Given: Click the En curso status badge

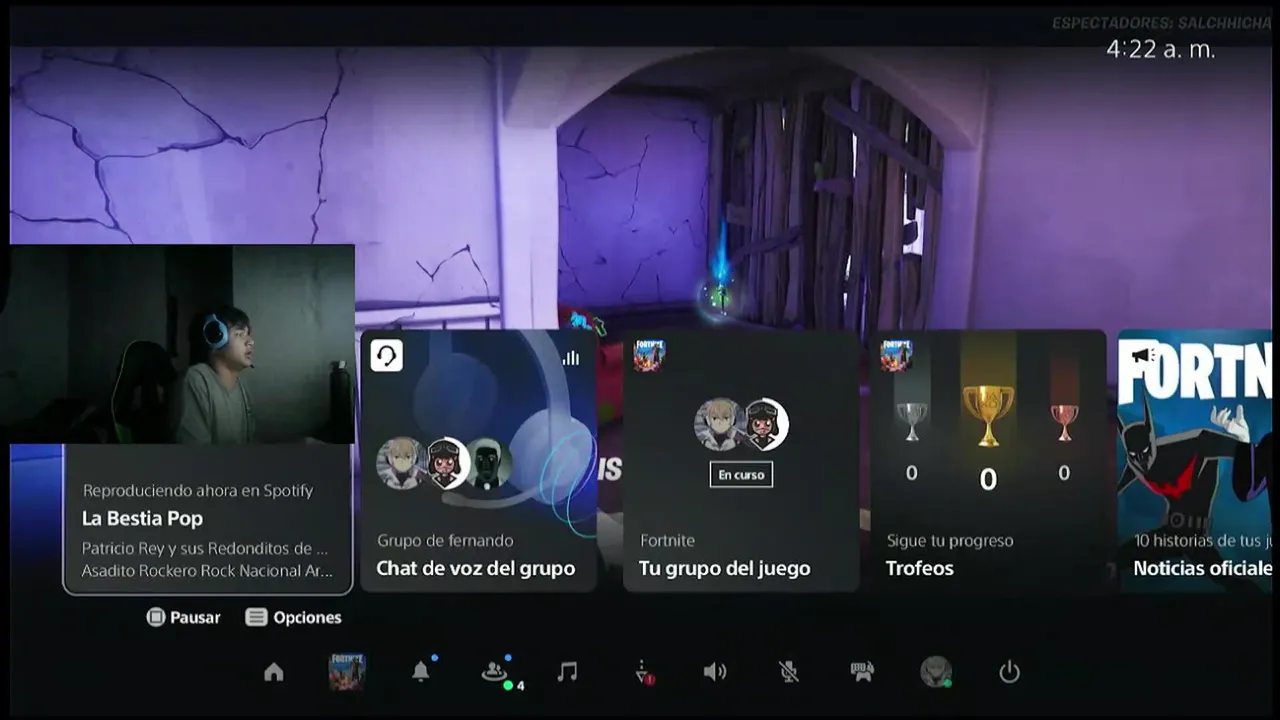Looking at the screenshot, I should click(741, 475).
